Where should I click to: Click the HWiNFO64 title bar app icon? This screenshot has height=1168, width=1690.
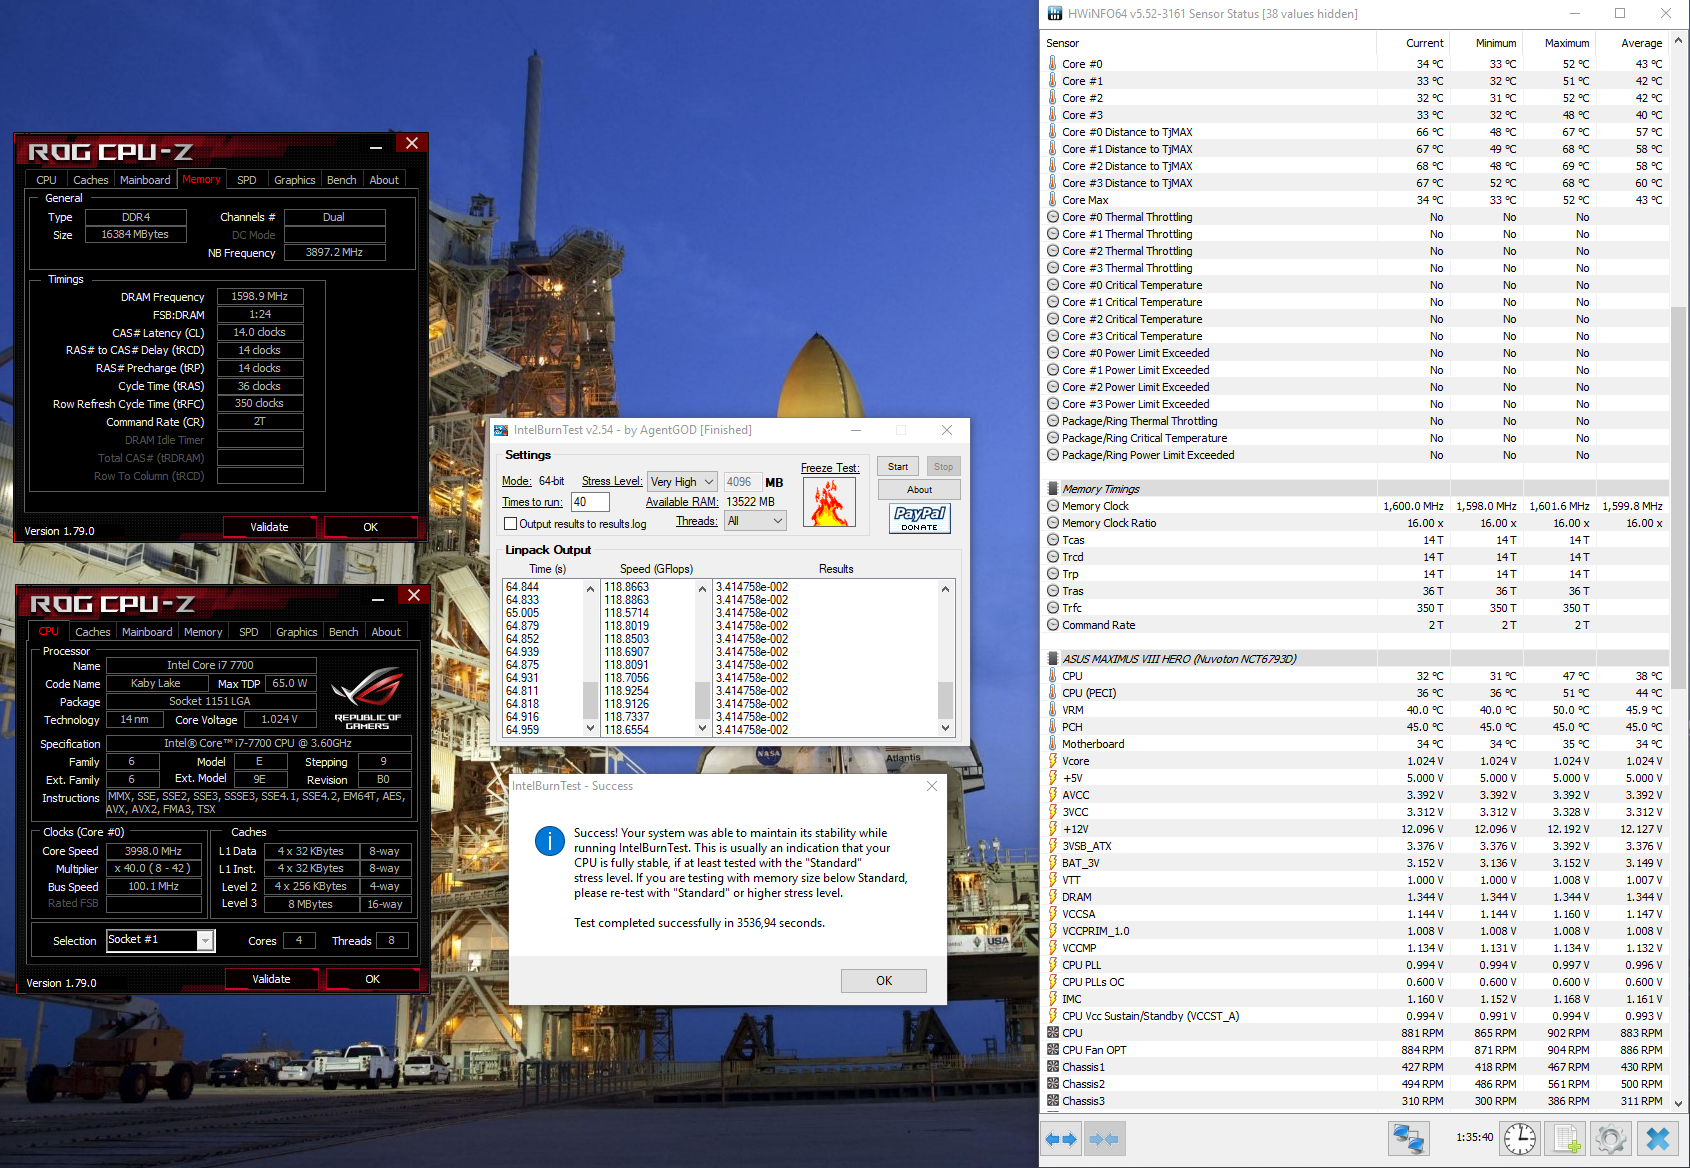(1054, 13)
